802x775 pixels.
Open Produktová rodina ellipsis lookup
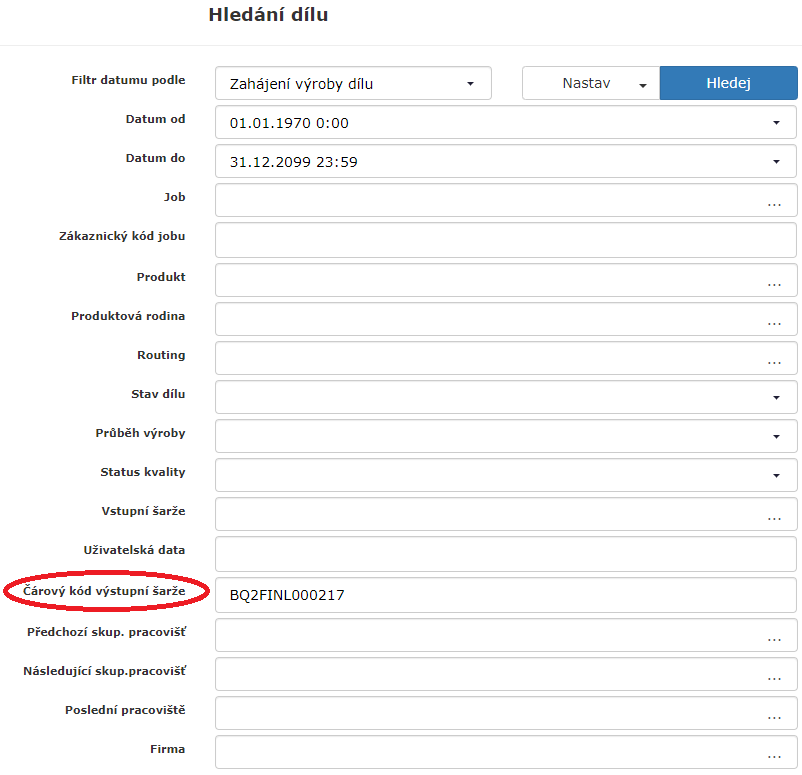point(774,321)
